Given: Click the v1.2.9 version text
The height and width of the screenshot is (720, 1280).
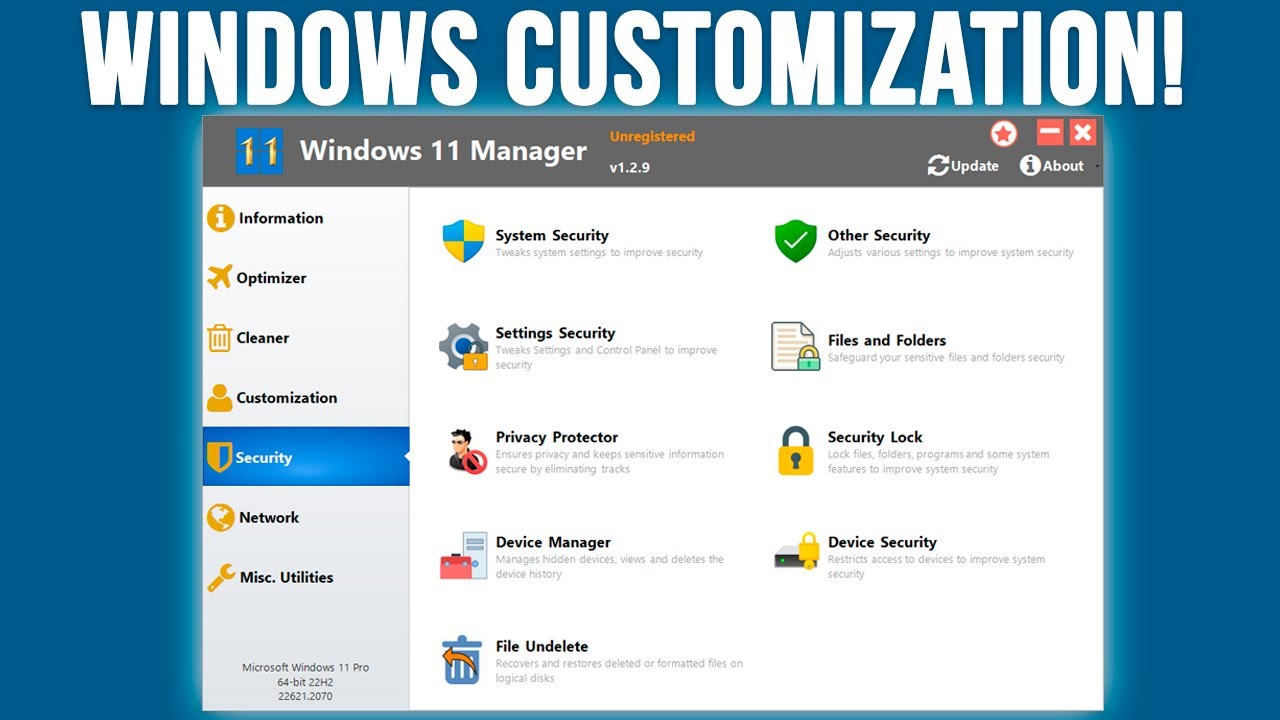Looking at the screenshot, I should pos(630,168).
